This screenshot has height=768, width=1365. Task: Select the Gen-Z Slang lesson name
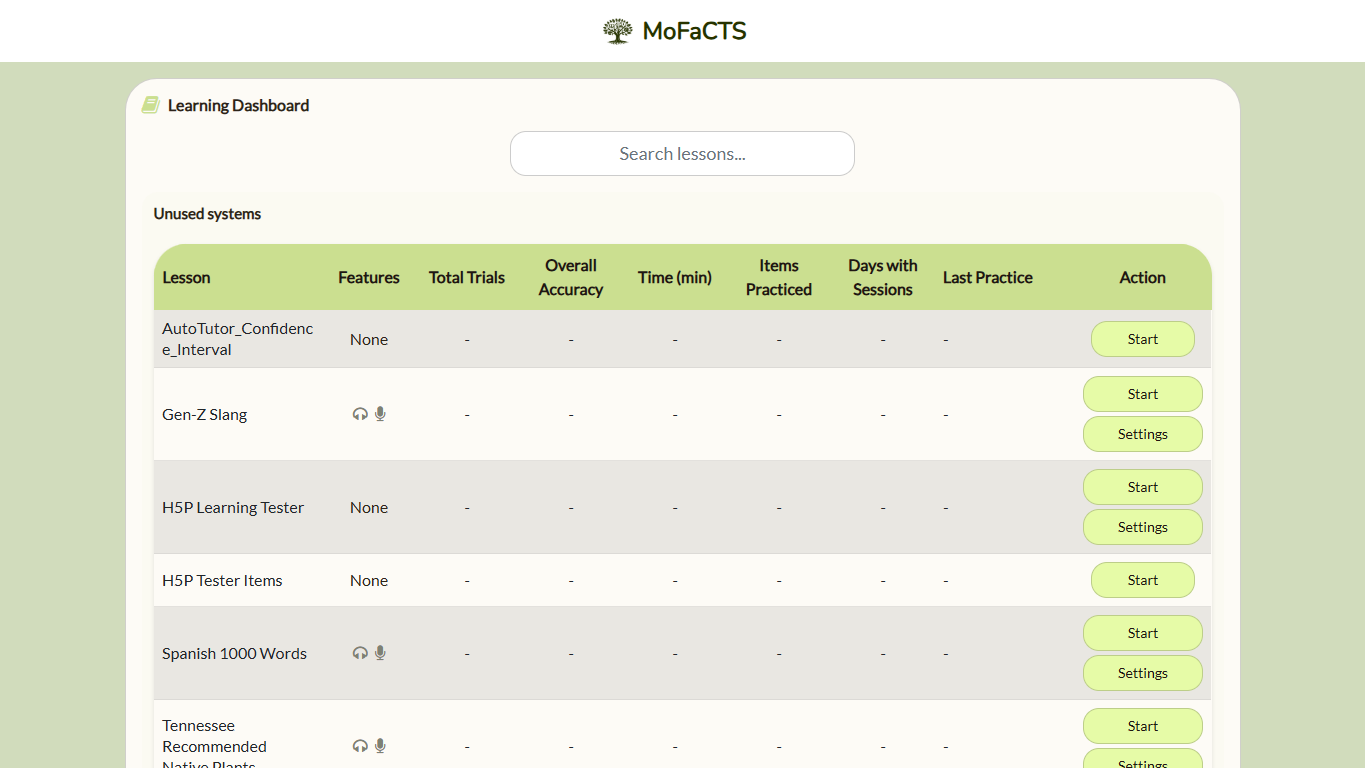205,414
